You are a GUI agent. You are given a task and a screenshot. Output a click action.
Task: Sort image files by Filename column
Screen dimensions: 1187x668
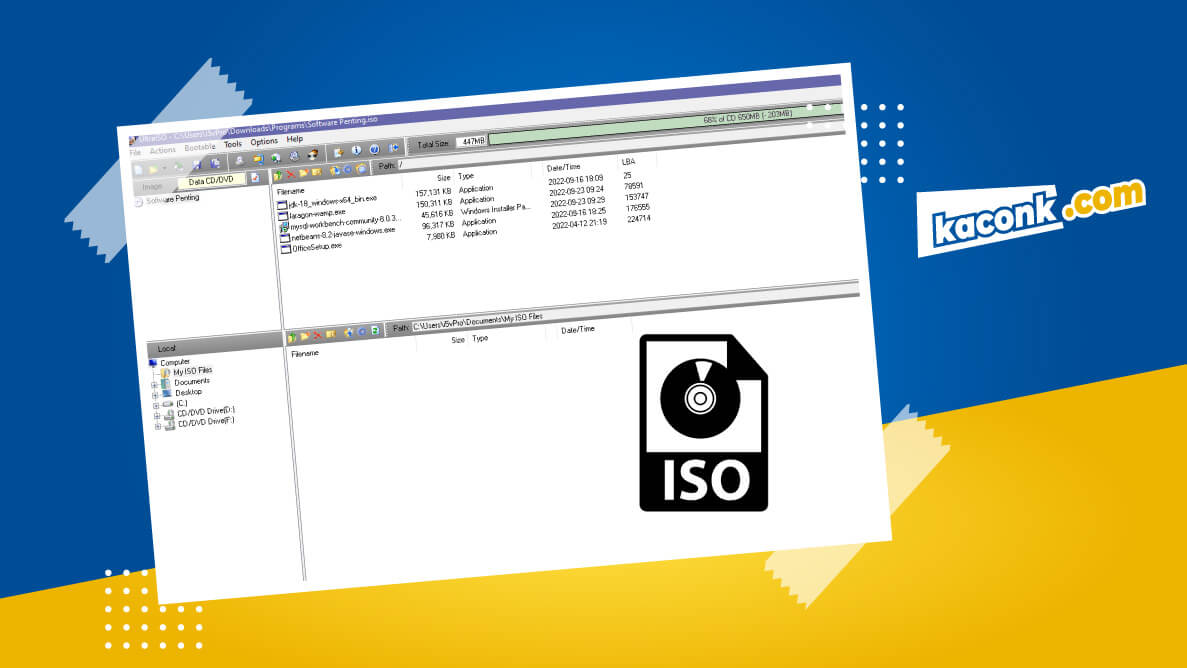point(291,192)
